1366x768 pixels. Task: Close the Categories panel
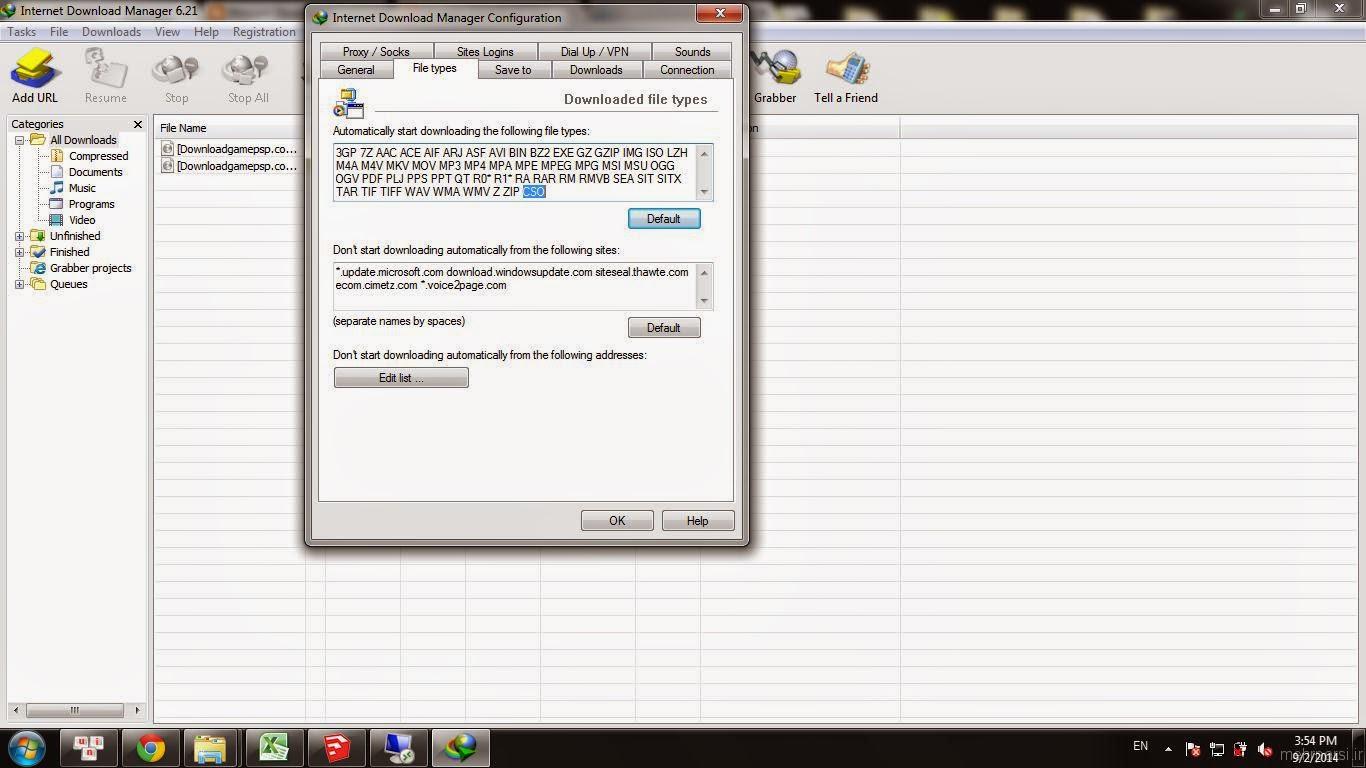coord(138,124)
